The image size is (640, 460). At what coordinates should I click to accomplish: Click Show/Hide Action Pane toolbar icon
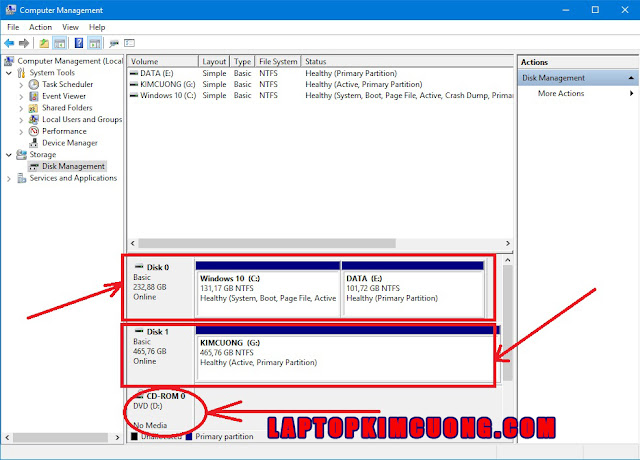click(x=94, y=43)
